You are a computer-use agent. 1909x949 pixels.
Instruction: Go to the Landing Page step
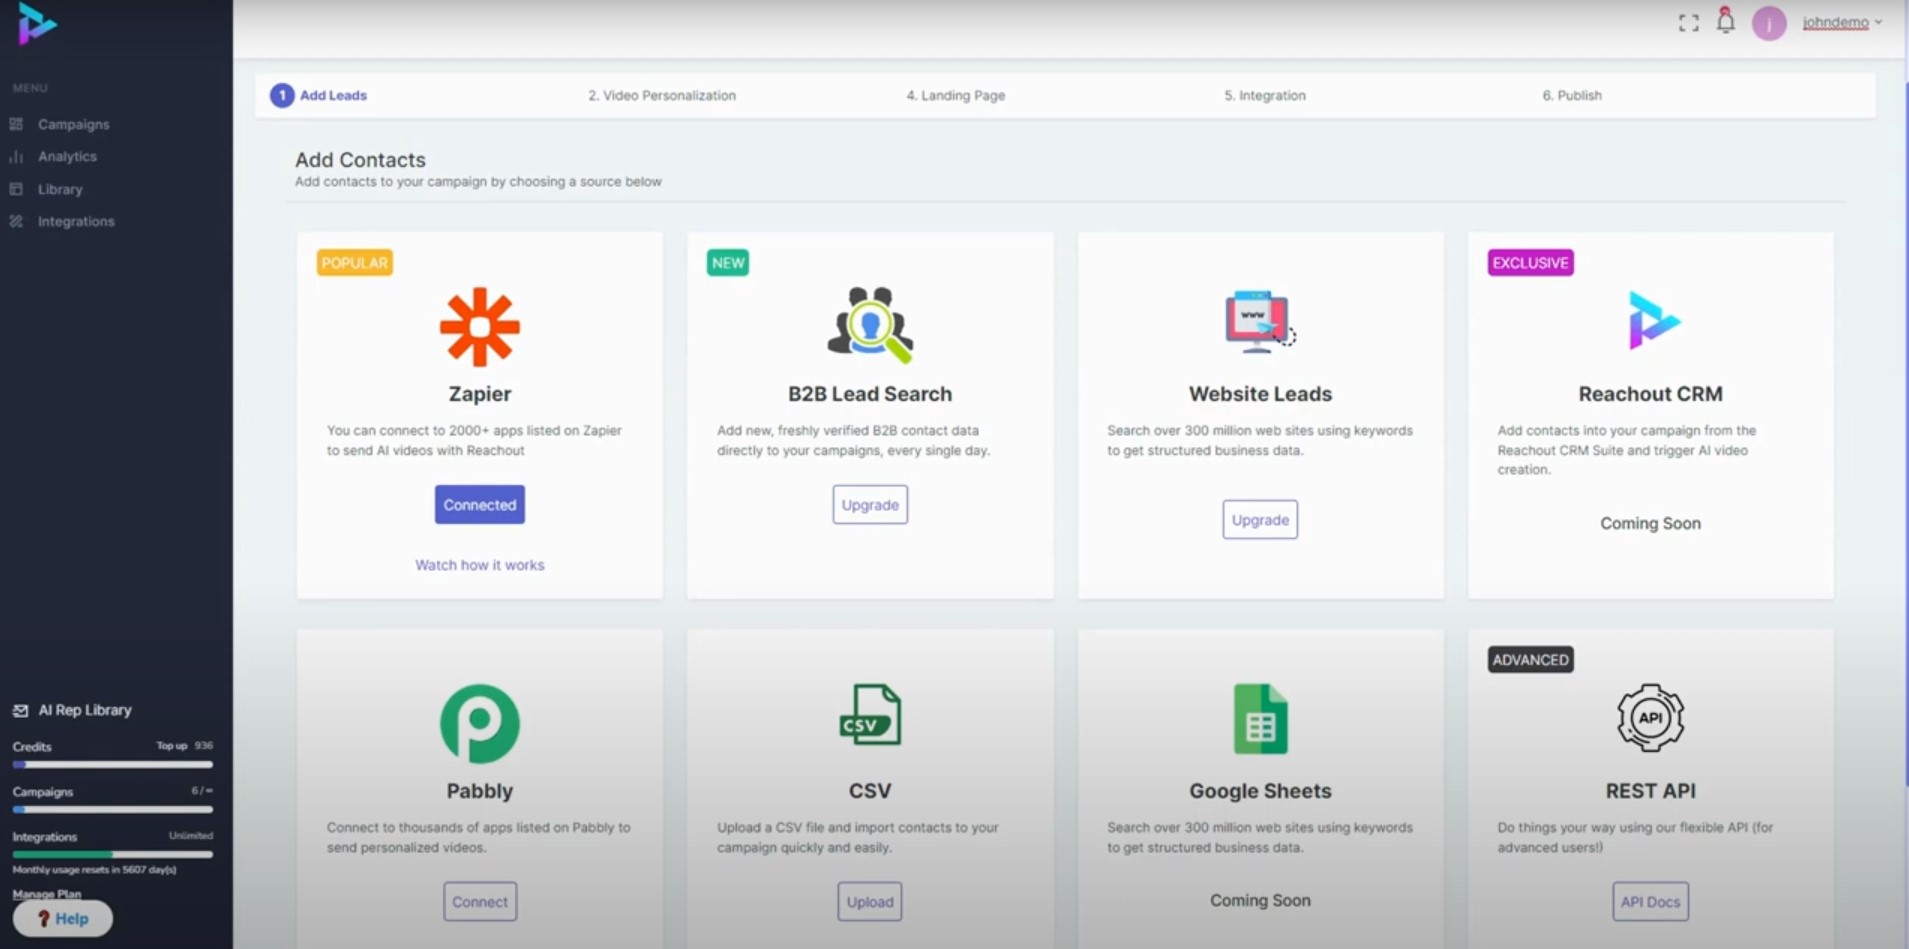(x=956, y=95)
